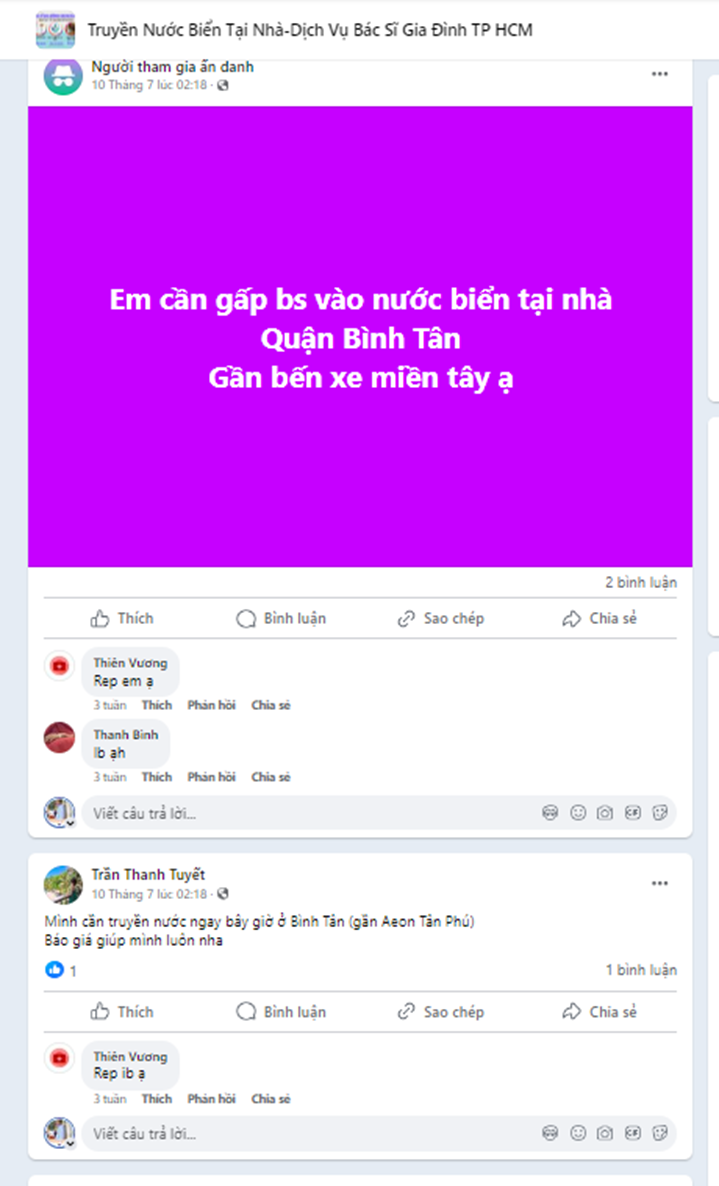719x1186 pixels.
Task: Click Sao chép on the first post
Action: (x=441, y=619)
